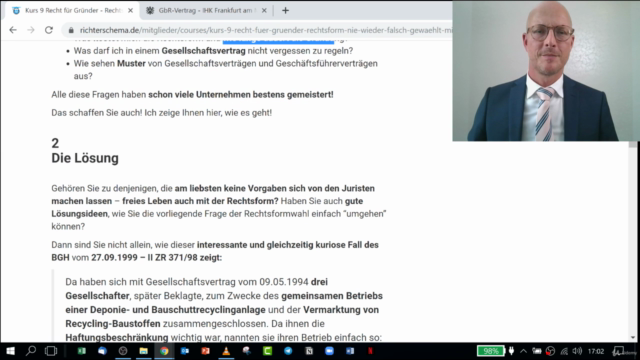Open Zoom from the taskbar

point(329,351)
